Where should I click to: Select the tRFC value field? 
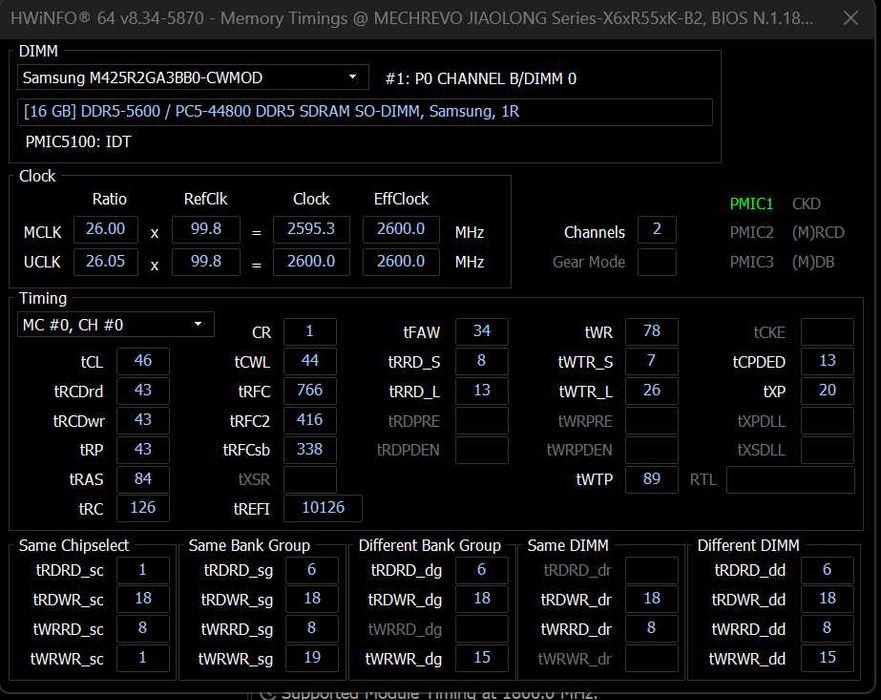pos(309,391)
